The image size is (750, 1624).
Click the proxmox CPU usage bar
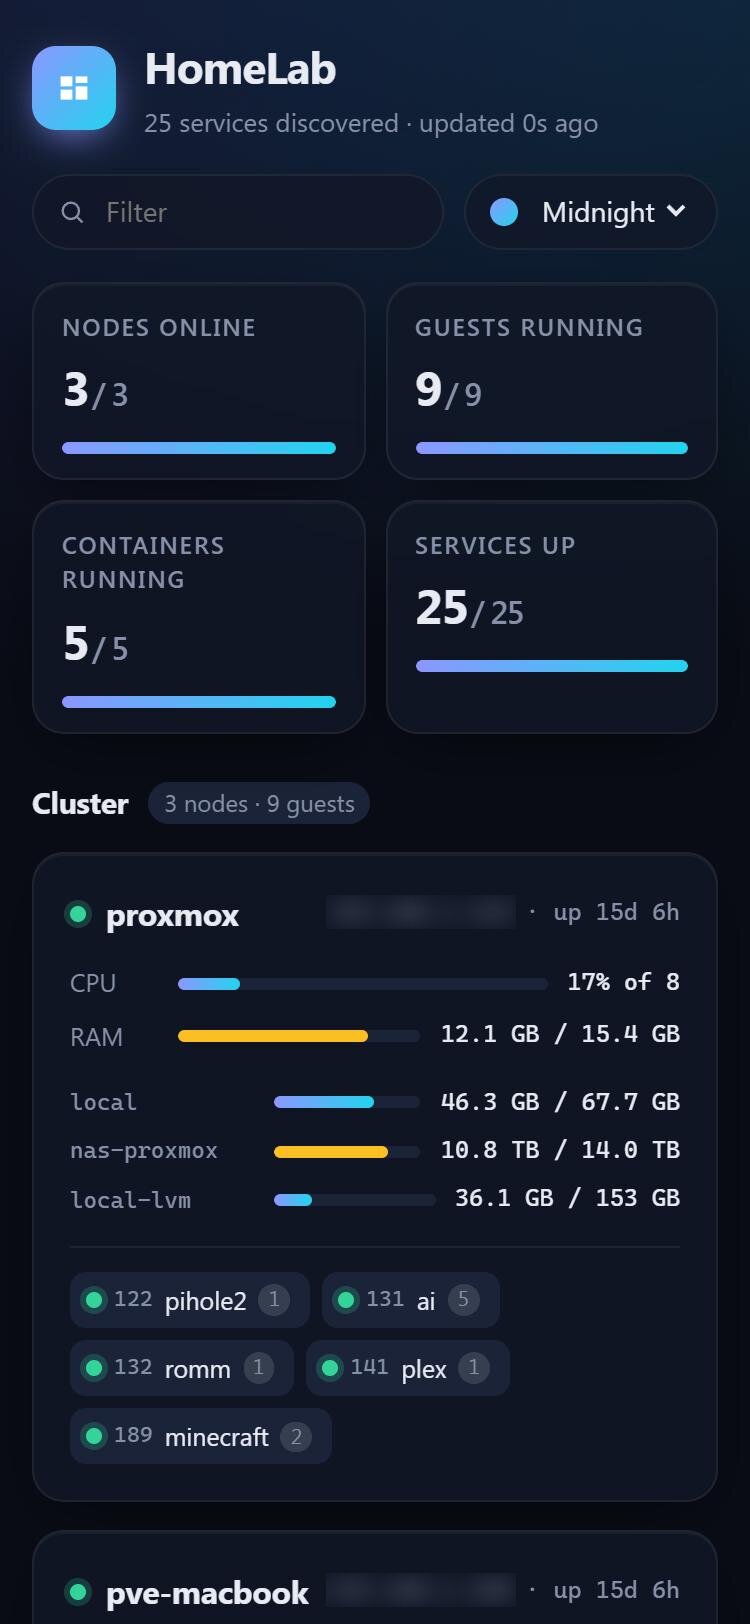(x=363, y=984)
